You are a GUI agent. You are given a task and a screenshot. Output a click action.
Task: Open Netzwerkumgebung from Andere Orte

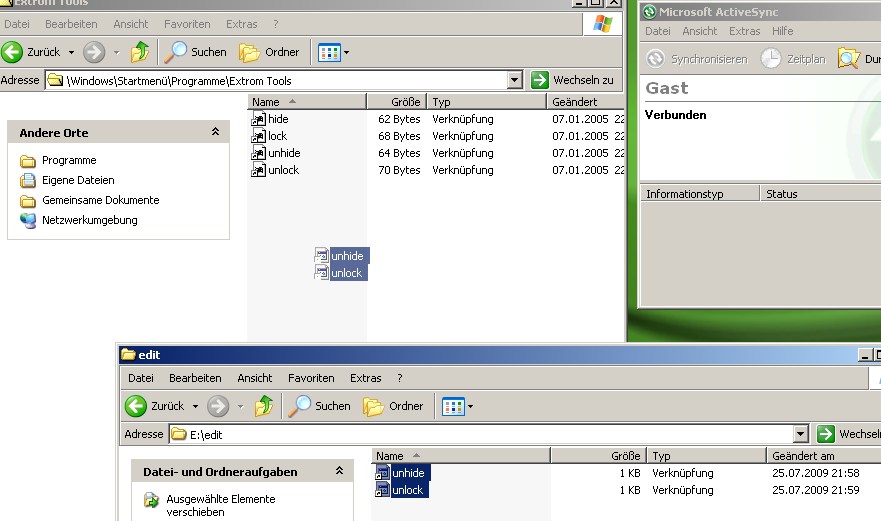(89, 220)
